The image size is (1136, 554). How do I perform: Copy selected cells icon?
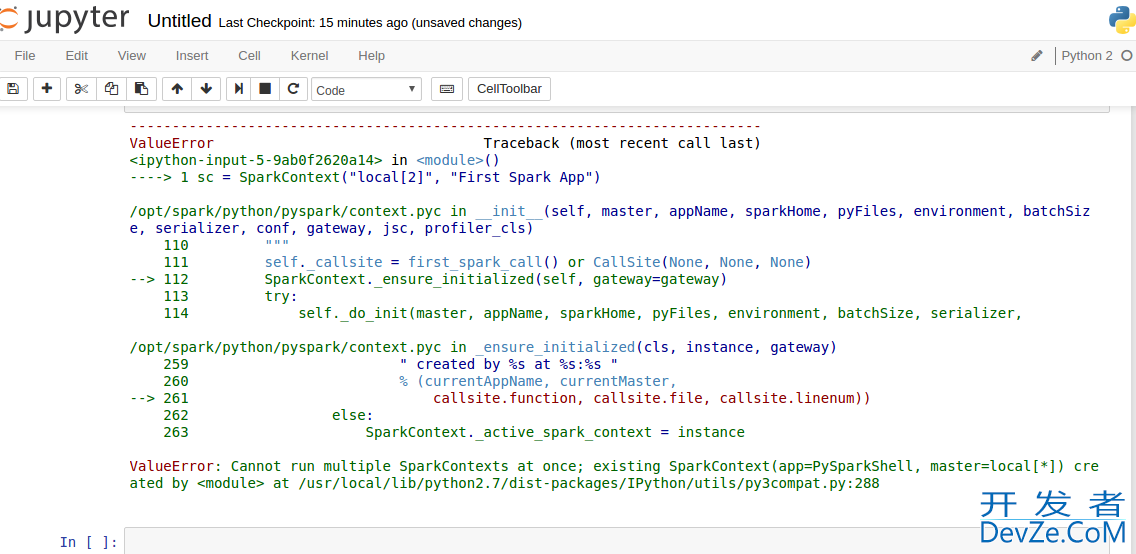(111, 89)
